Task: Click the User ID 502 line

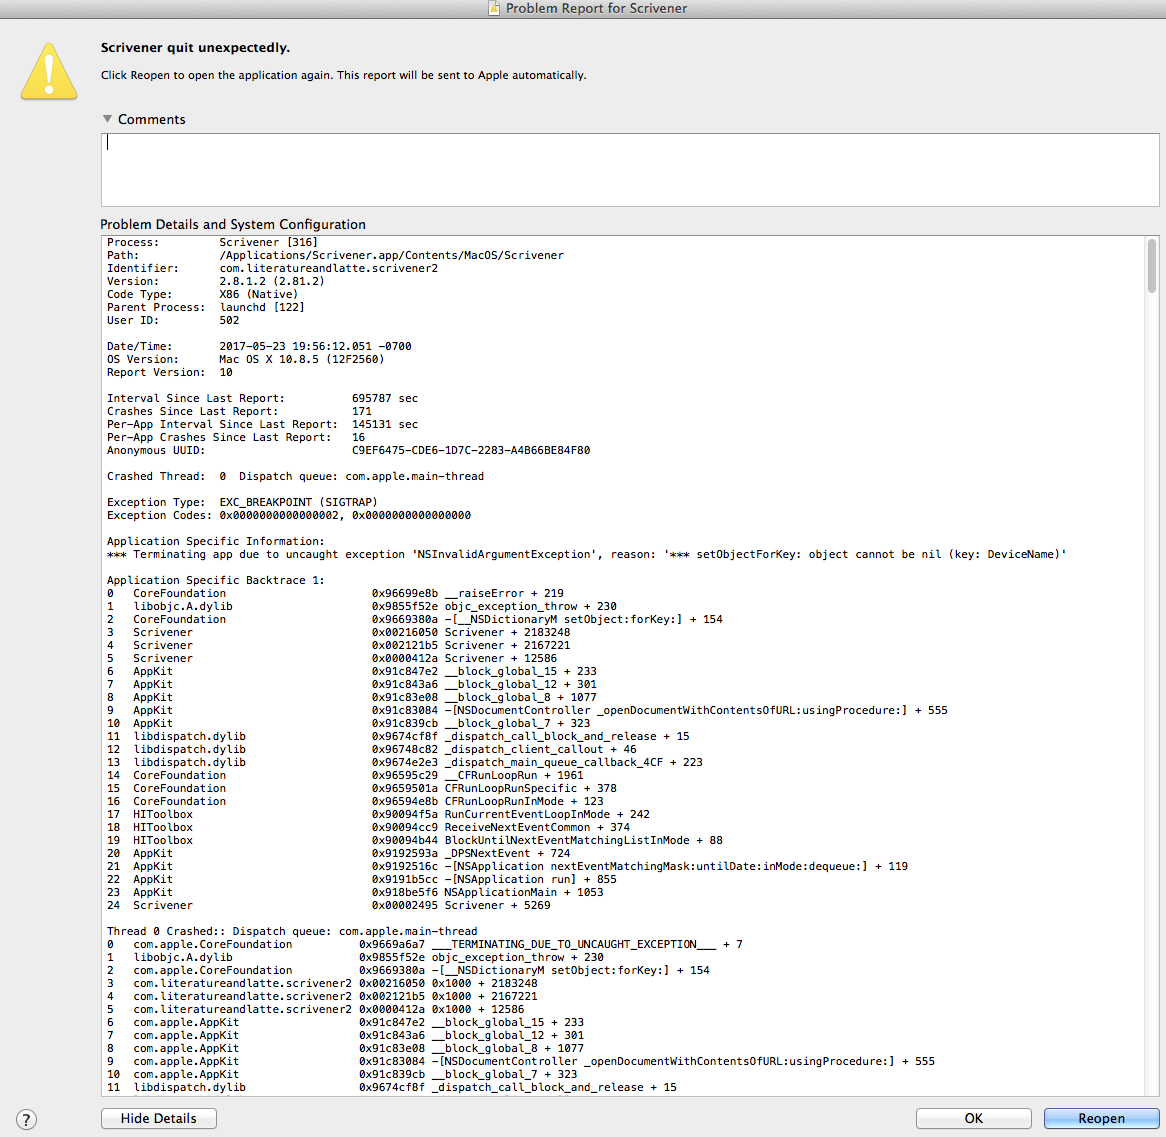Action: click(x=173, y=321)
